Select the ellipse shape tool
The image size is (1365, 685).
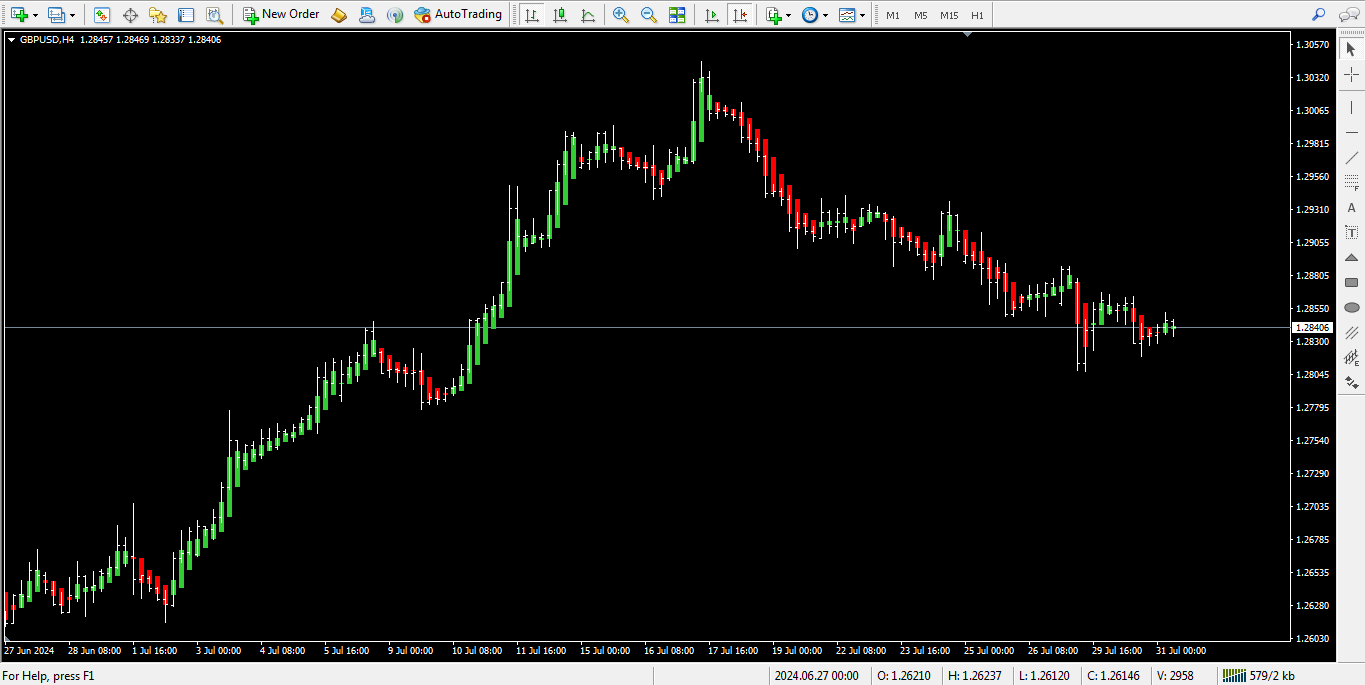pyautogui.click(x=1351, y=307)
